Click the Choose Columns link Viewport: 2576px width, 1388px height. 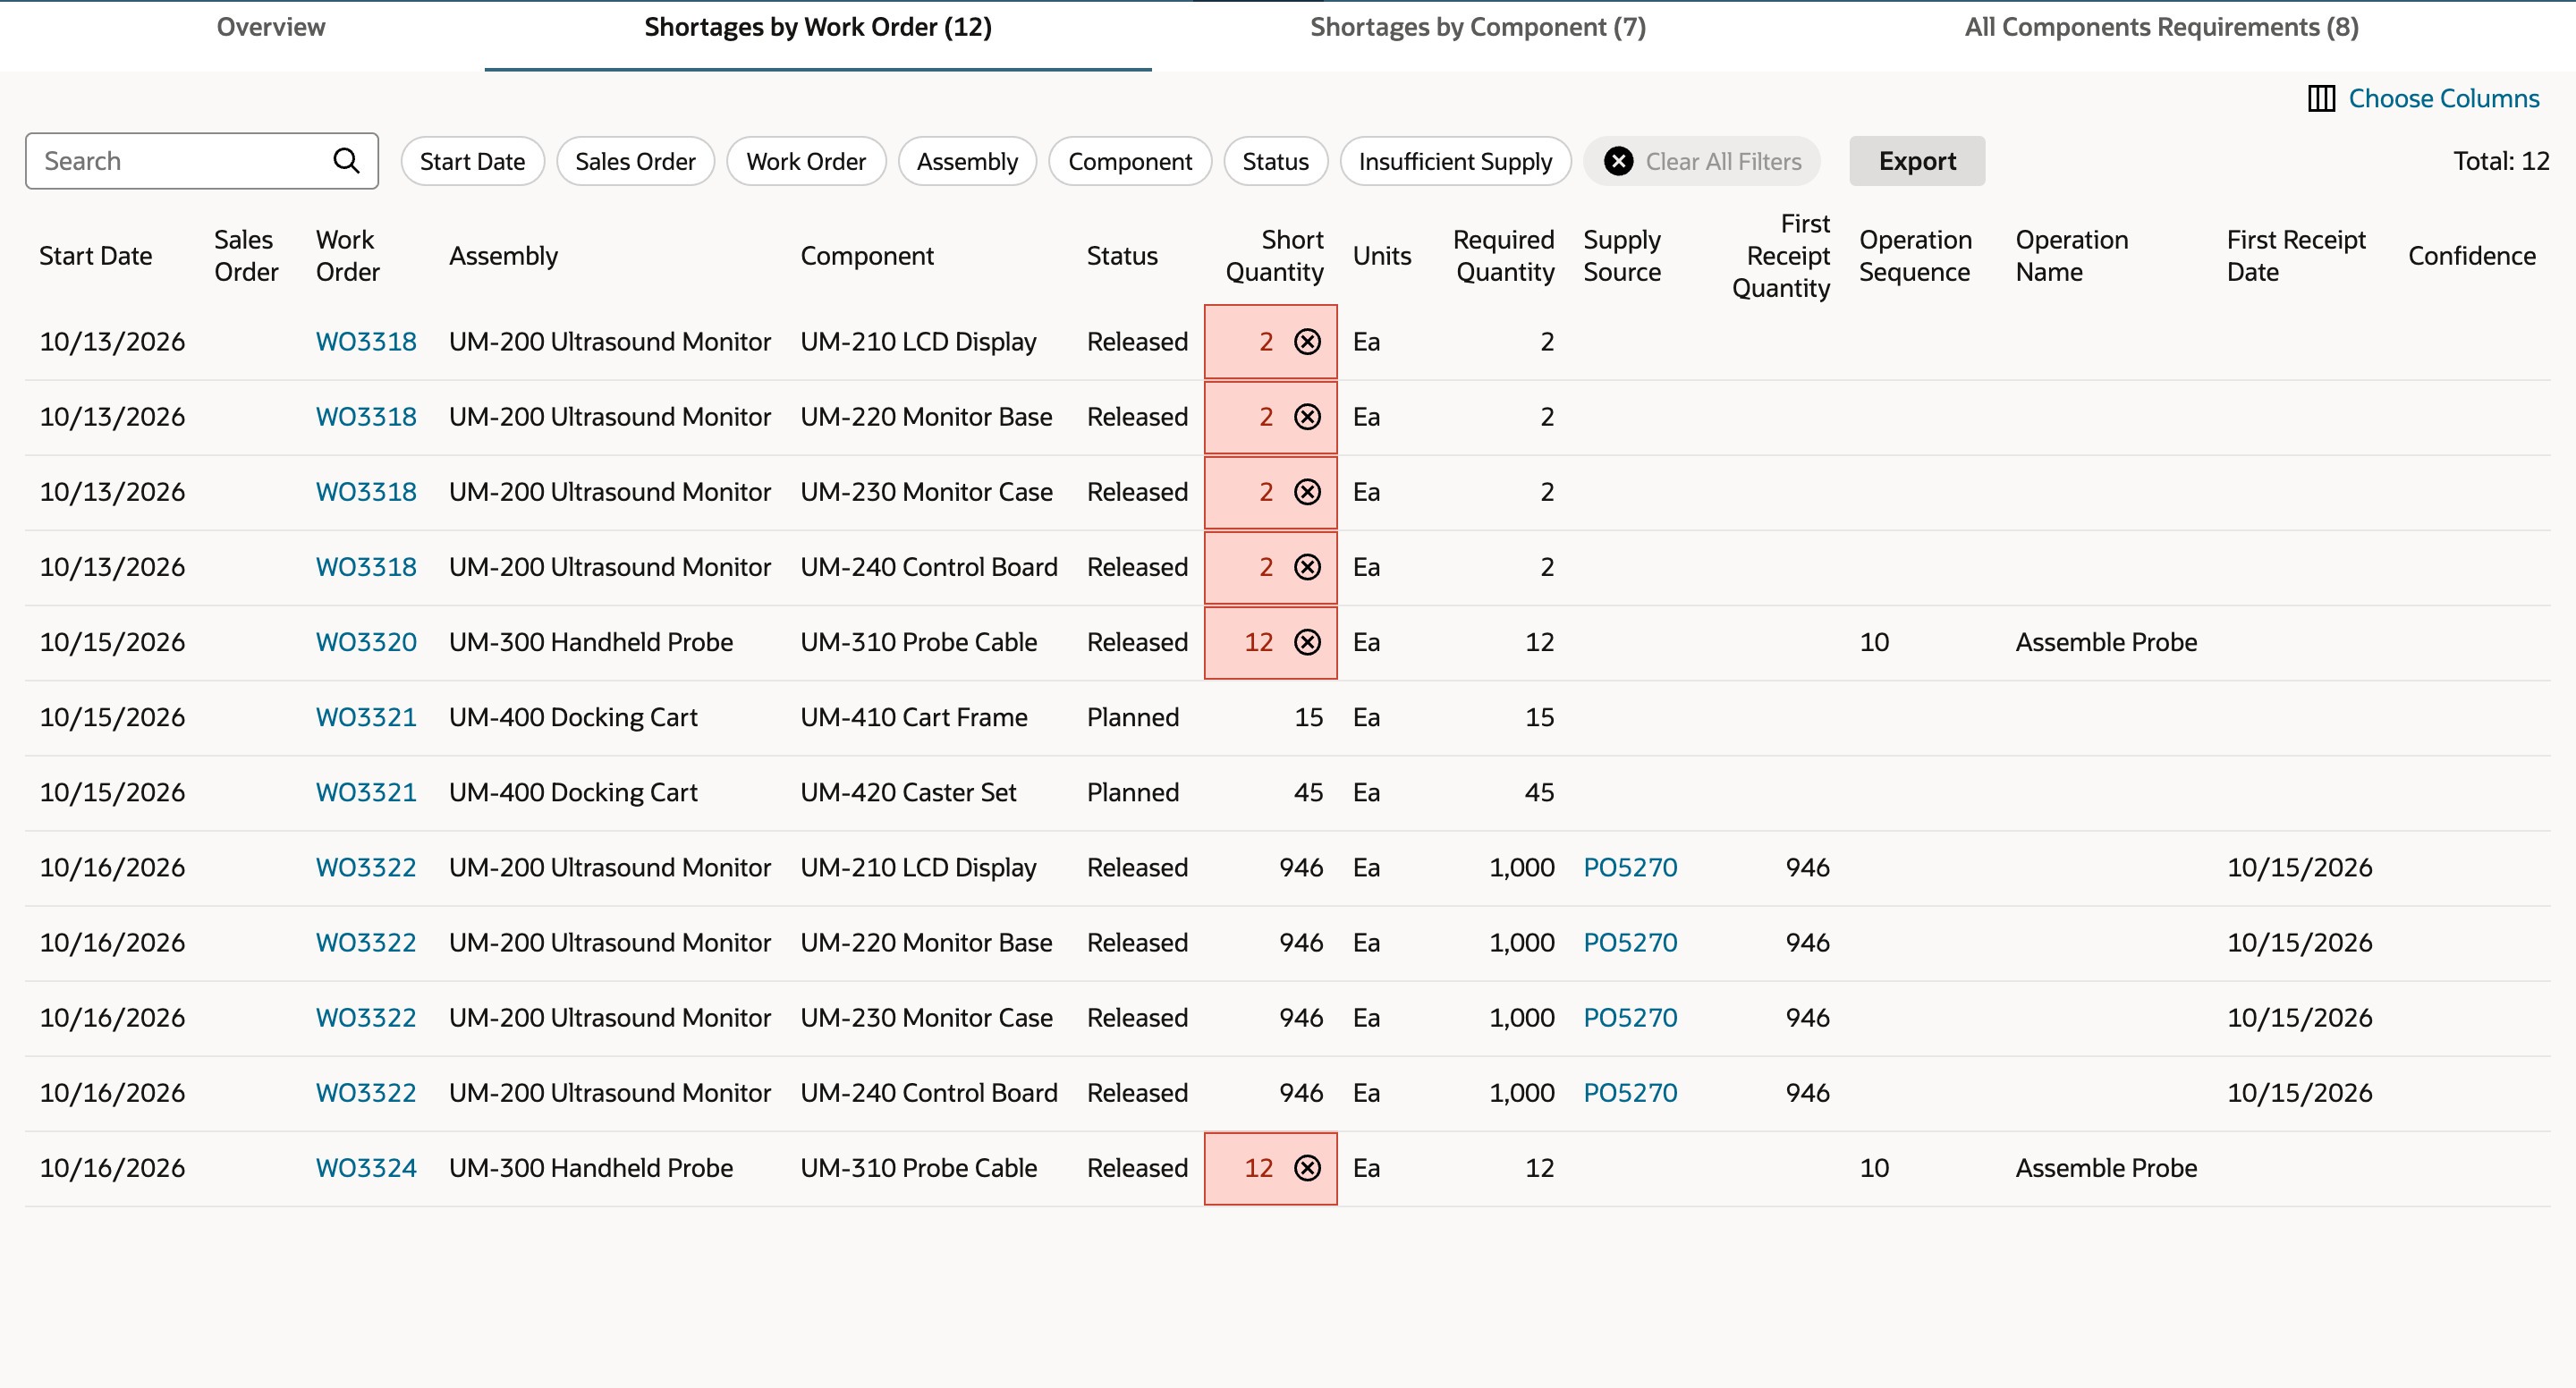point(2444,99)
